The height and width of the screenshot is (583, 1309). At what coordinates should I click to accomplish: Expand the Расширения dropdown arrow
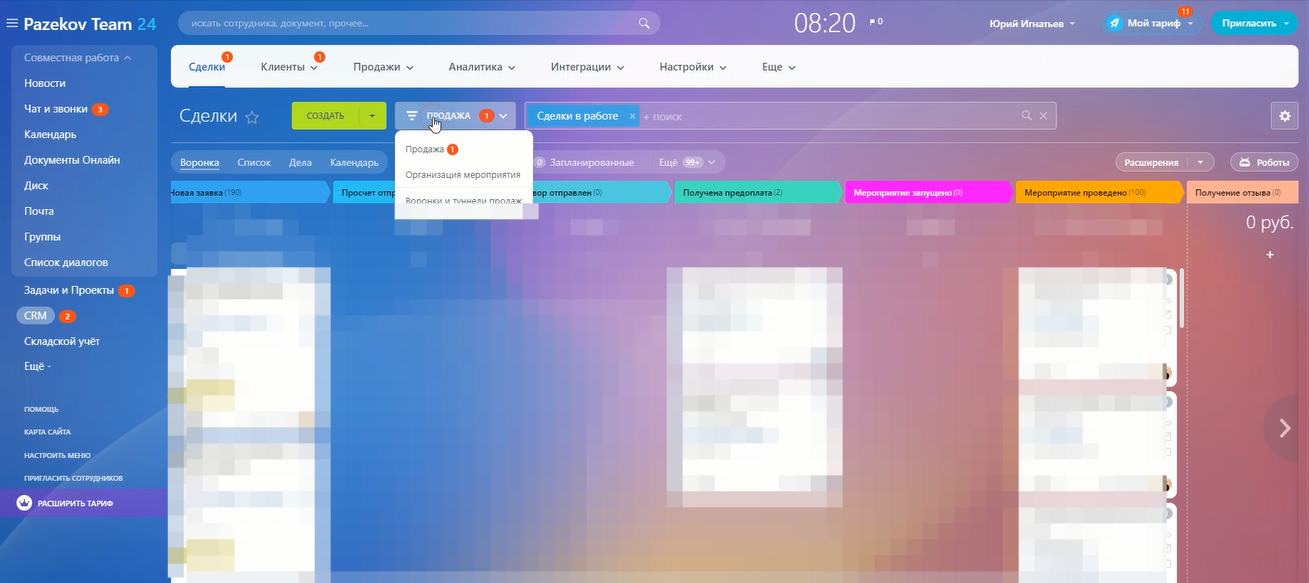pos(1201,162)
